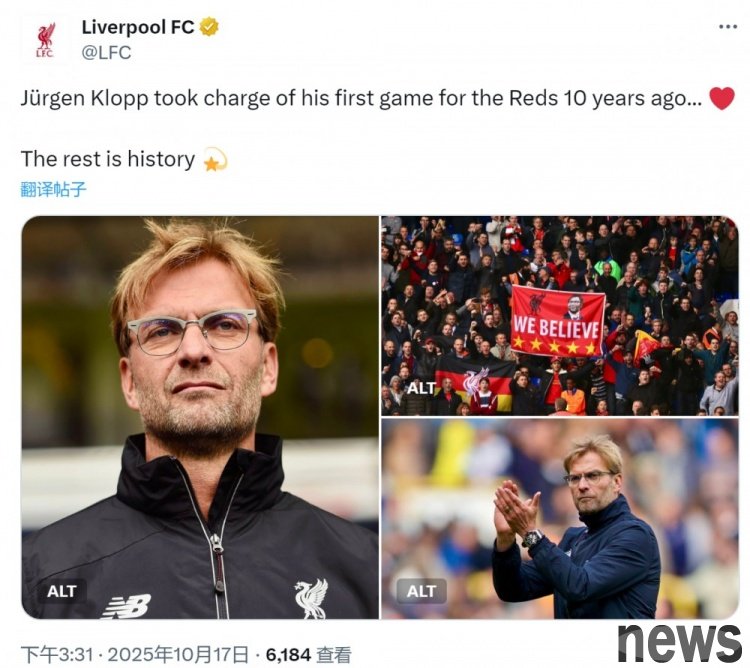Viewport: 750px width, 668px height.
Task: Click the 翻译帖子 translate post link
Action: [x=54, y=189]
